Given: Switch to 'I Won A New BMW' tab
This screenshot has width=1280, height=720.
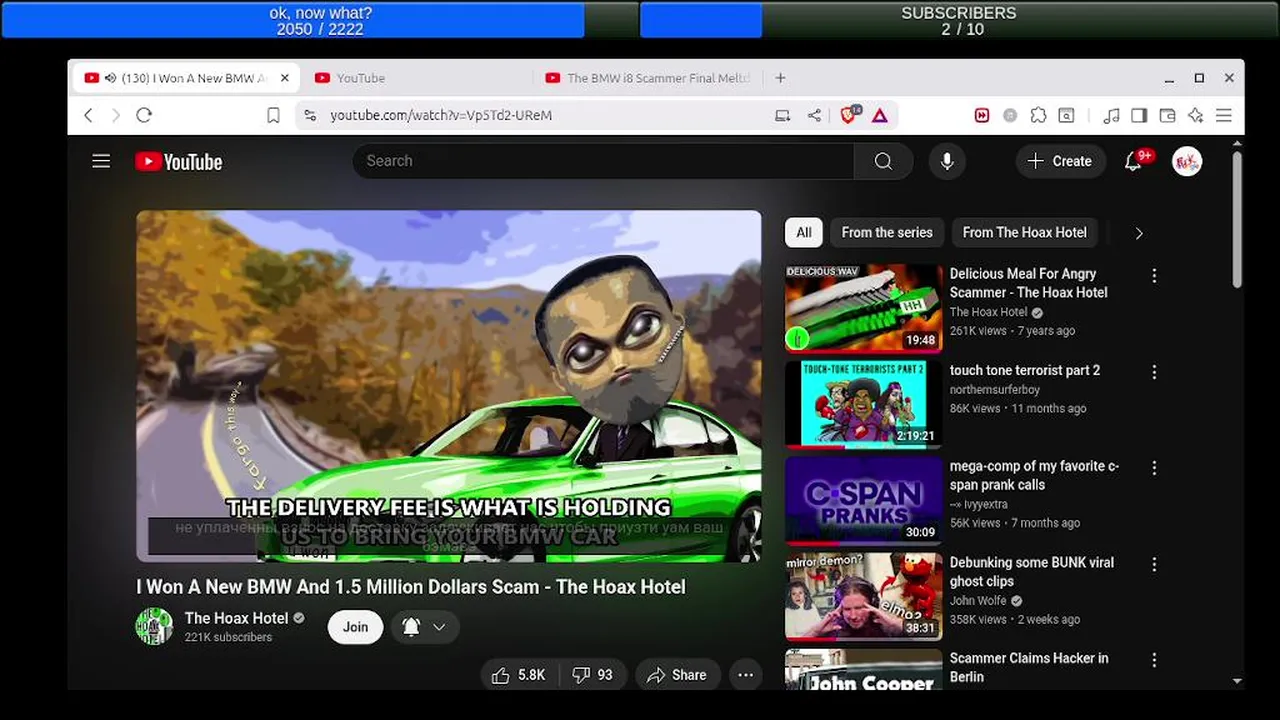Looking at the screenshot, I should point(184,78).
